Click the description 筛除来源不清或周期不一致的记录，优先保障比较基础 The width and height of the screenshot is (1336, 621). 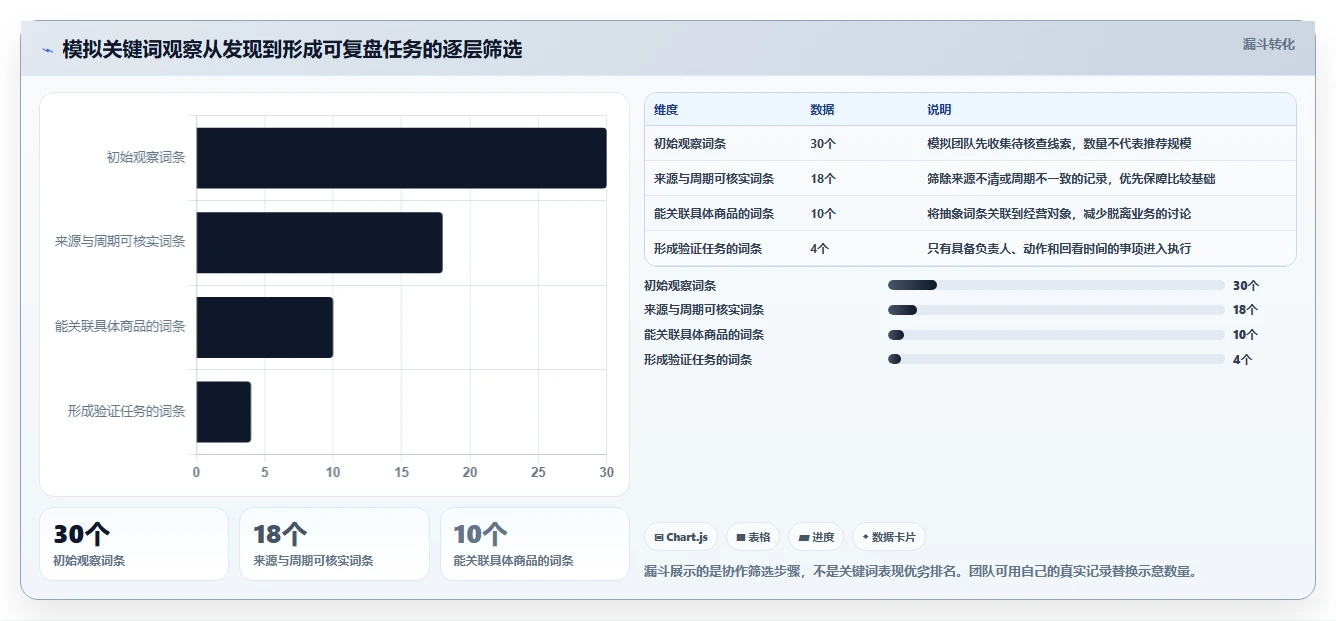point(1071,178)
